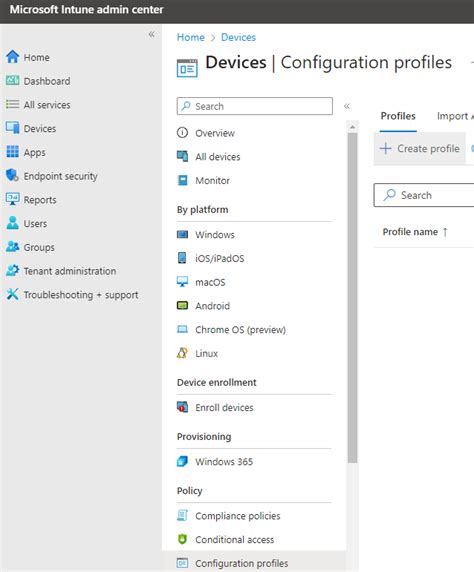Click the Configuration profiles menu icon

pos(182,563)
